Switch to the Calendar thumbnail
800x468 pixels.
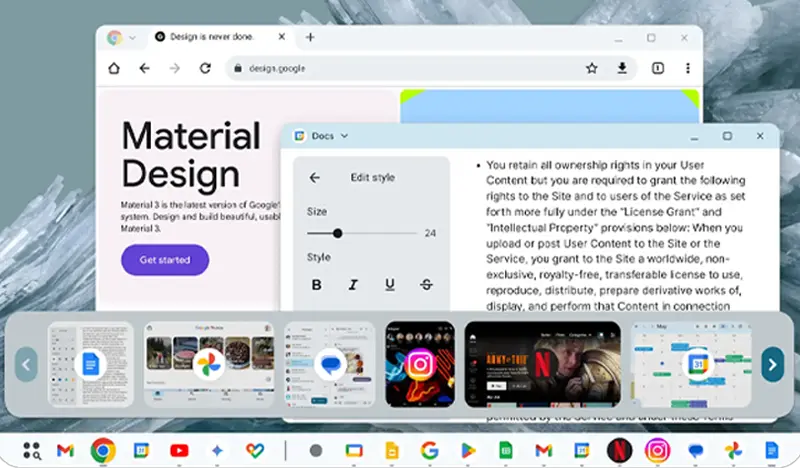pyautogui.click(x=691, y=364)
